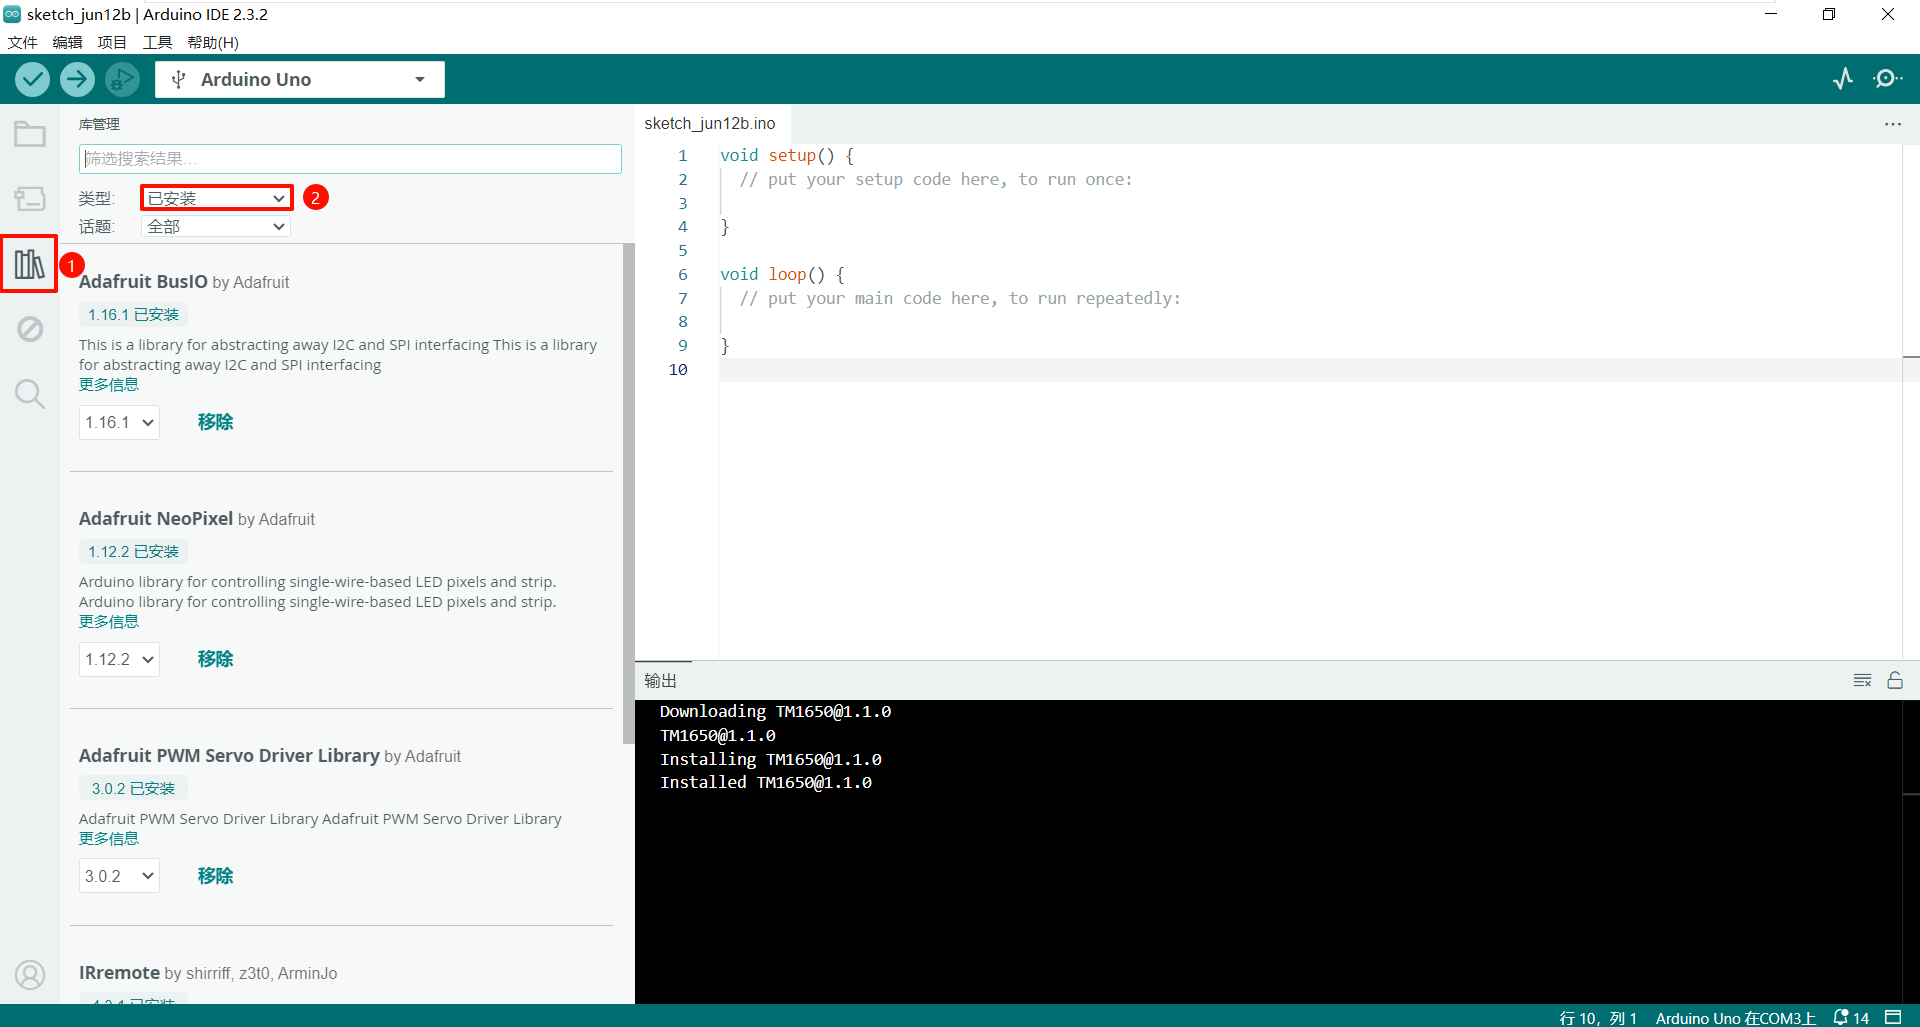Toggle the output scroll lock icon
The width and height of the screenshot is (1920, 1027).
pos(1895,680)
